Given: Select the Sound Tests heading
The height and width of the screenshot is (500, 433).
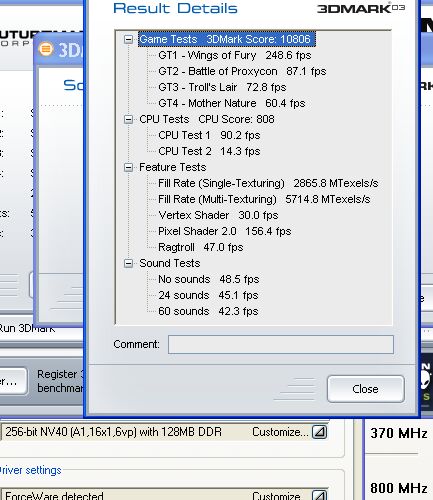Looking at the screenshot, I should click(x=170, y=263).
